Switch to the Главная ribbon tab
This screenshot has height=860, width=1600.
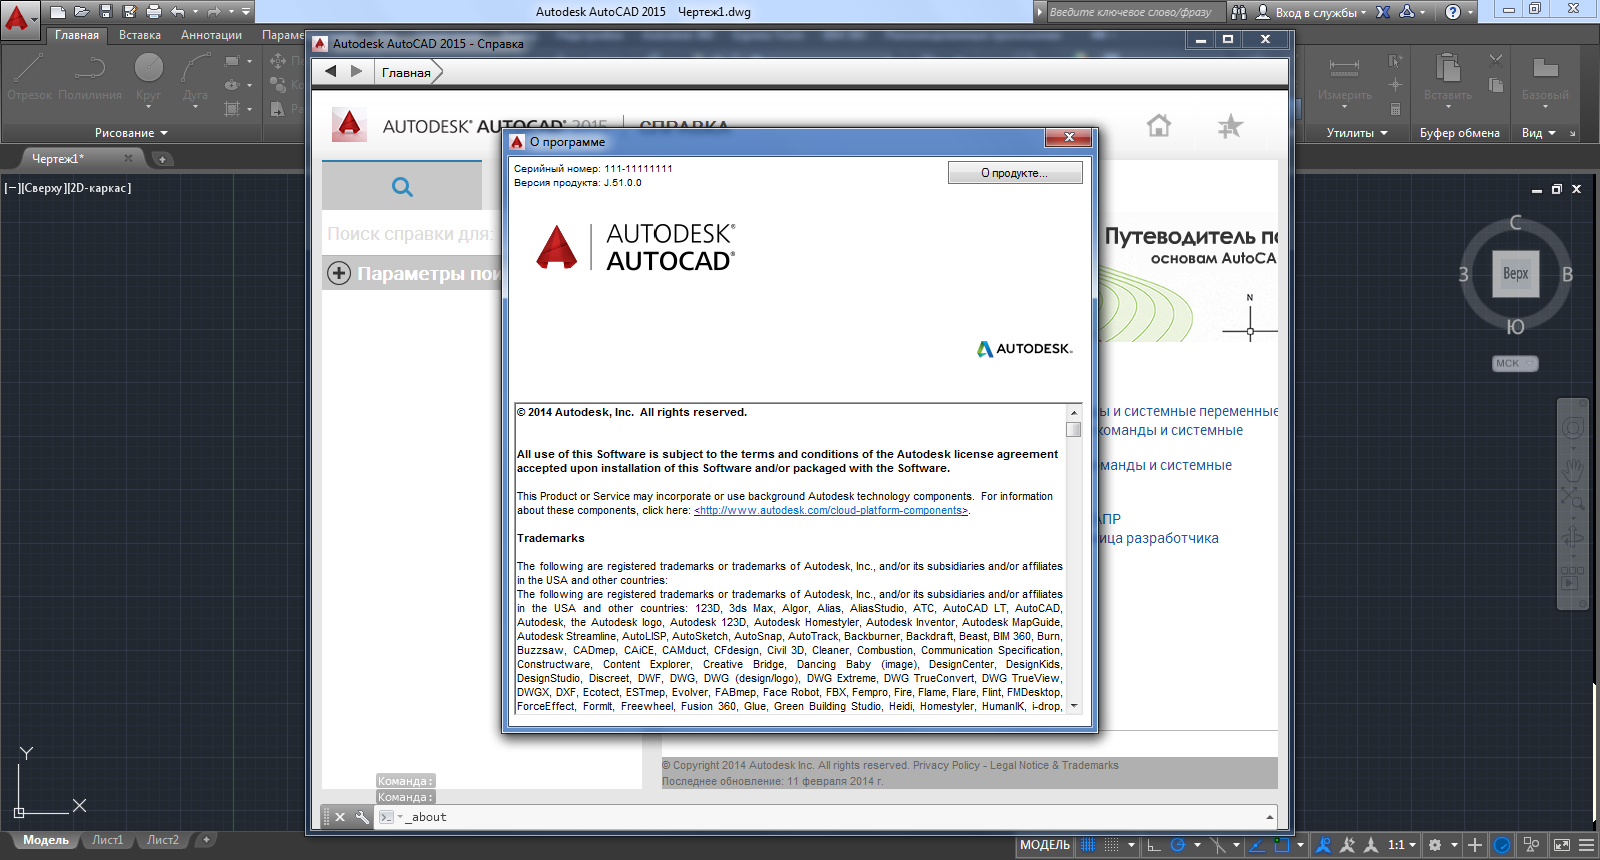pyautogui.click(x=77, y=35)
